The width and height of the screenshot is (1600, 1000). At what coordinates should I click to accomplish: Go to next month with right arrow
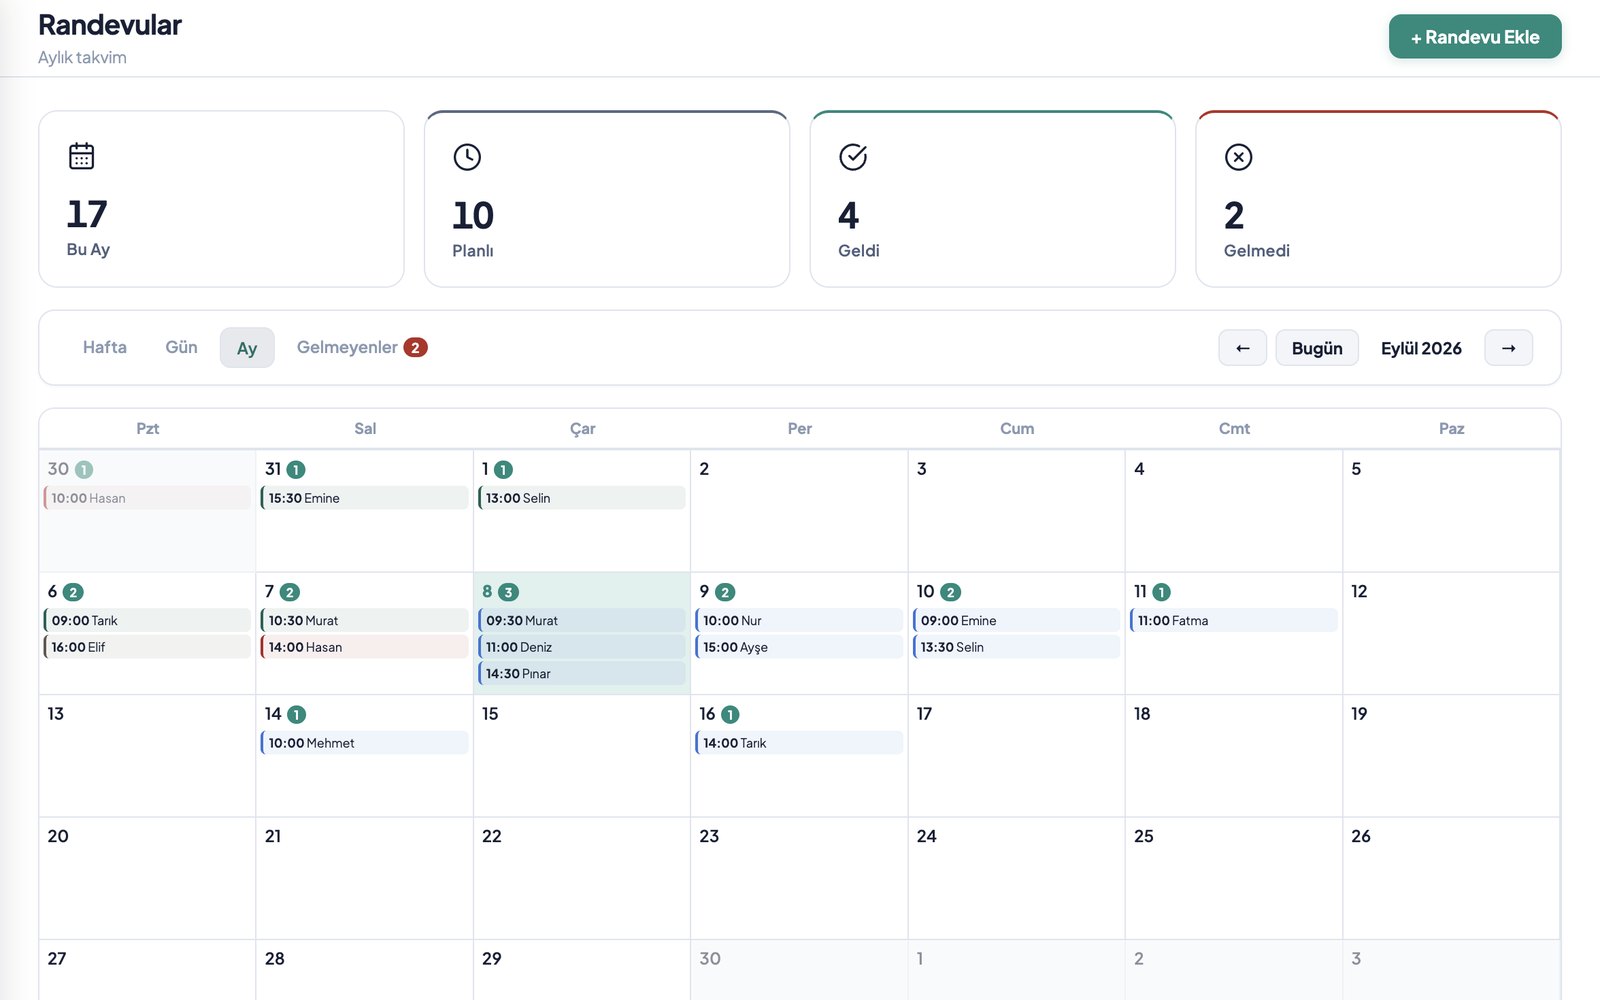tap(1509, 348)
